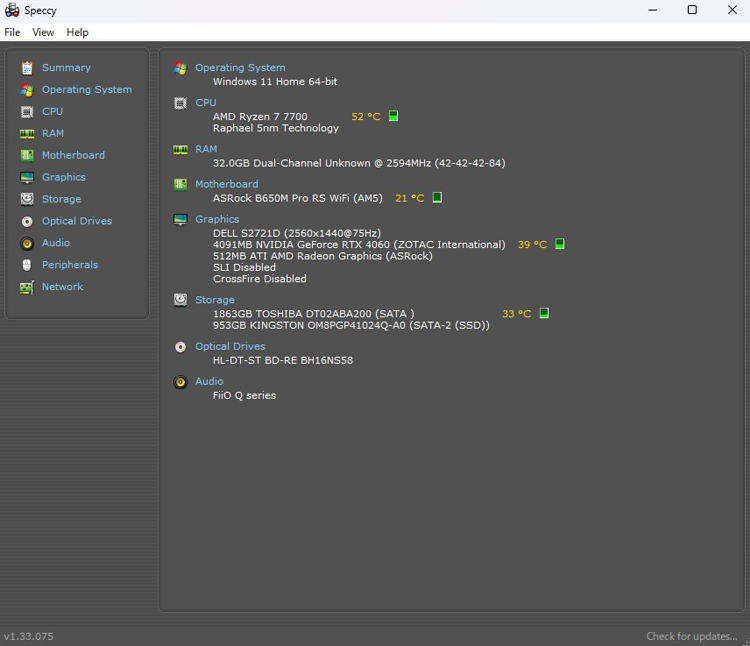The height and width of the screenshot is (646, 750).
Task: Open Motherboard via its sidebar icon
Action: (27, 156)
